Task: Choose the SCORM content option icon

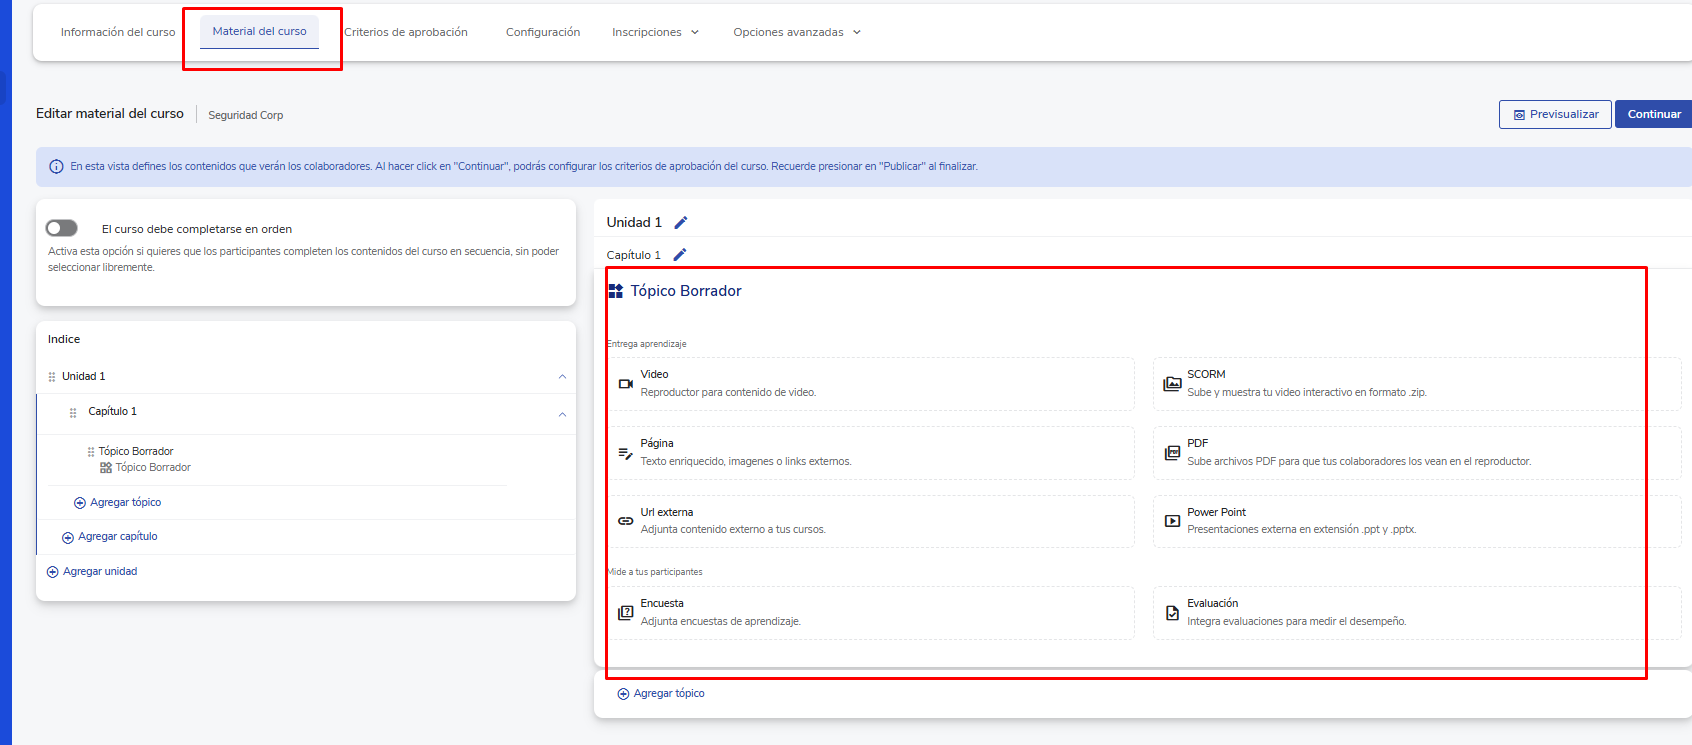Action: click(x=1172, y=384)
